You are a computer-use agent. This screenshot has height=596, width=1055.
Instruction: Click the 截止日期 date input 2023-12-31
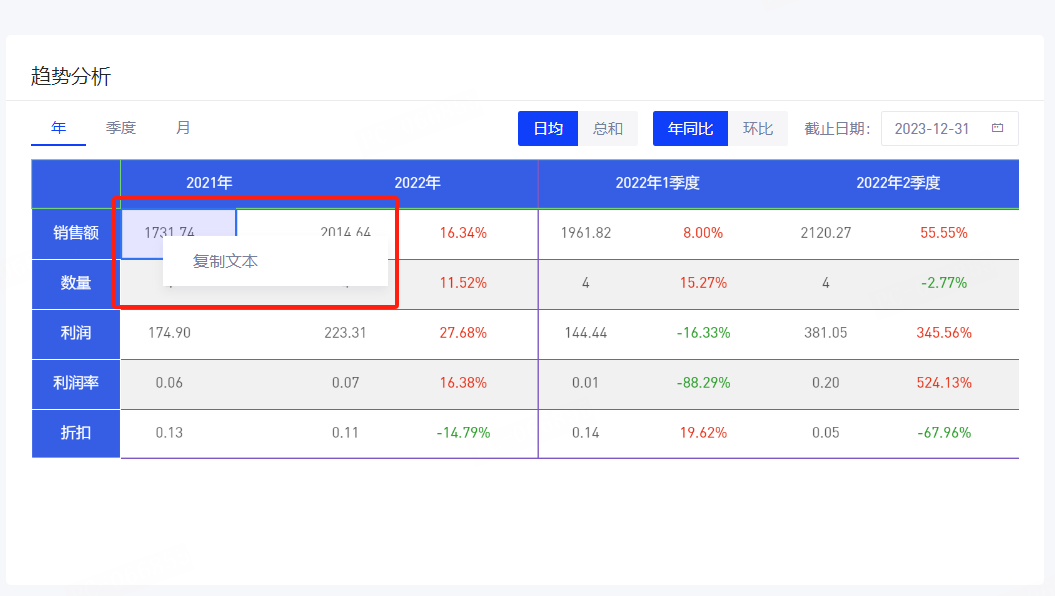click(x=931, y=129)
